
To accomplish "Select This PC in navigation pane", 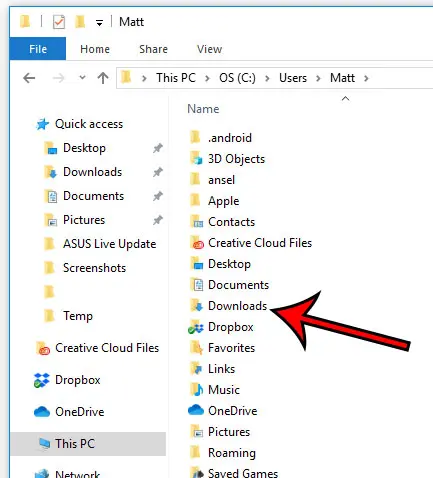I will (88, 444).
